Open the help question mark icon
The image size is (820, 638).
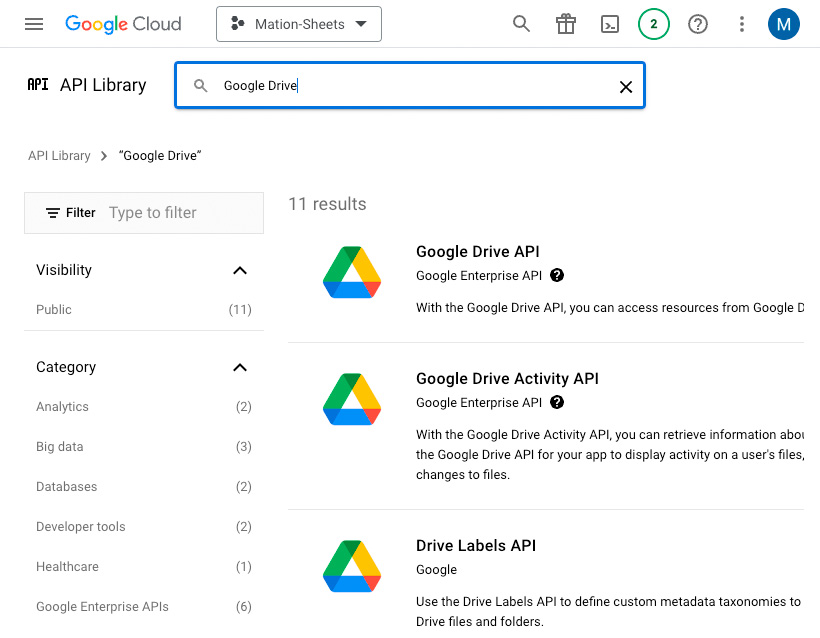[698, 24]
